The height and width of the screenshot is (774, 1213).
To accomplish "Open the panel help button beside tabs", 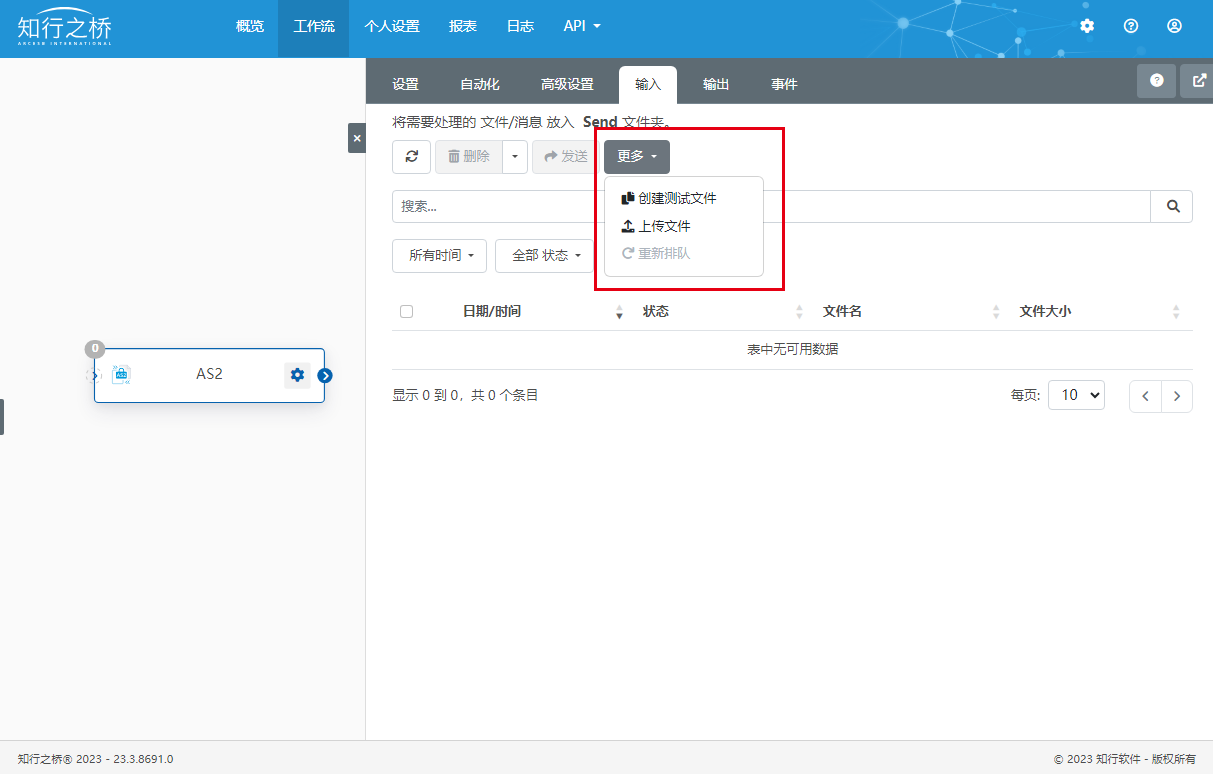I will tap(1156, 81).
